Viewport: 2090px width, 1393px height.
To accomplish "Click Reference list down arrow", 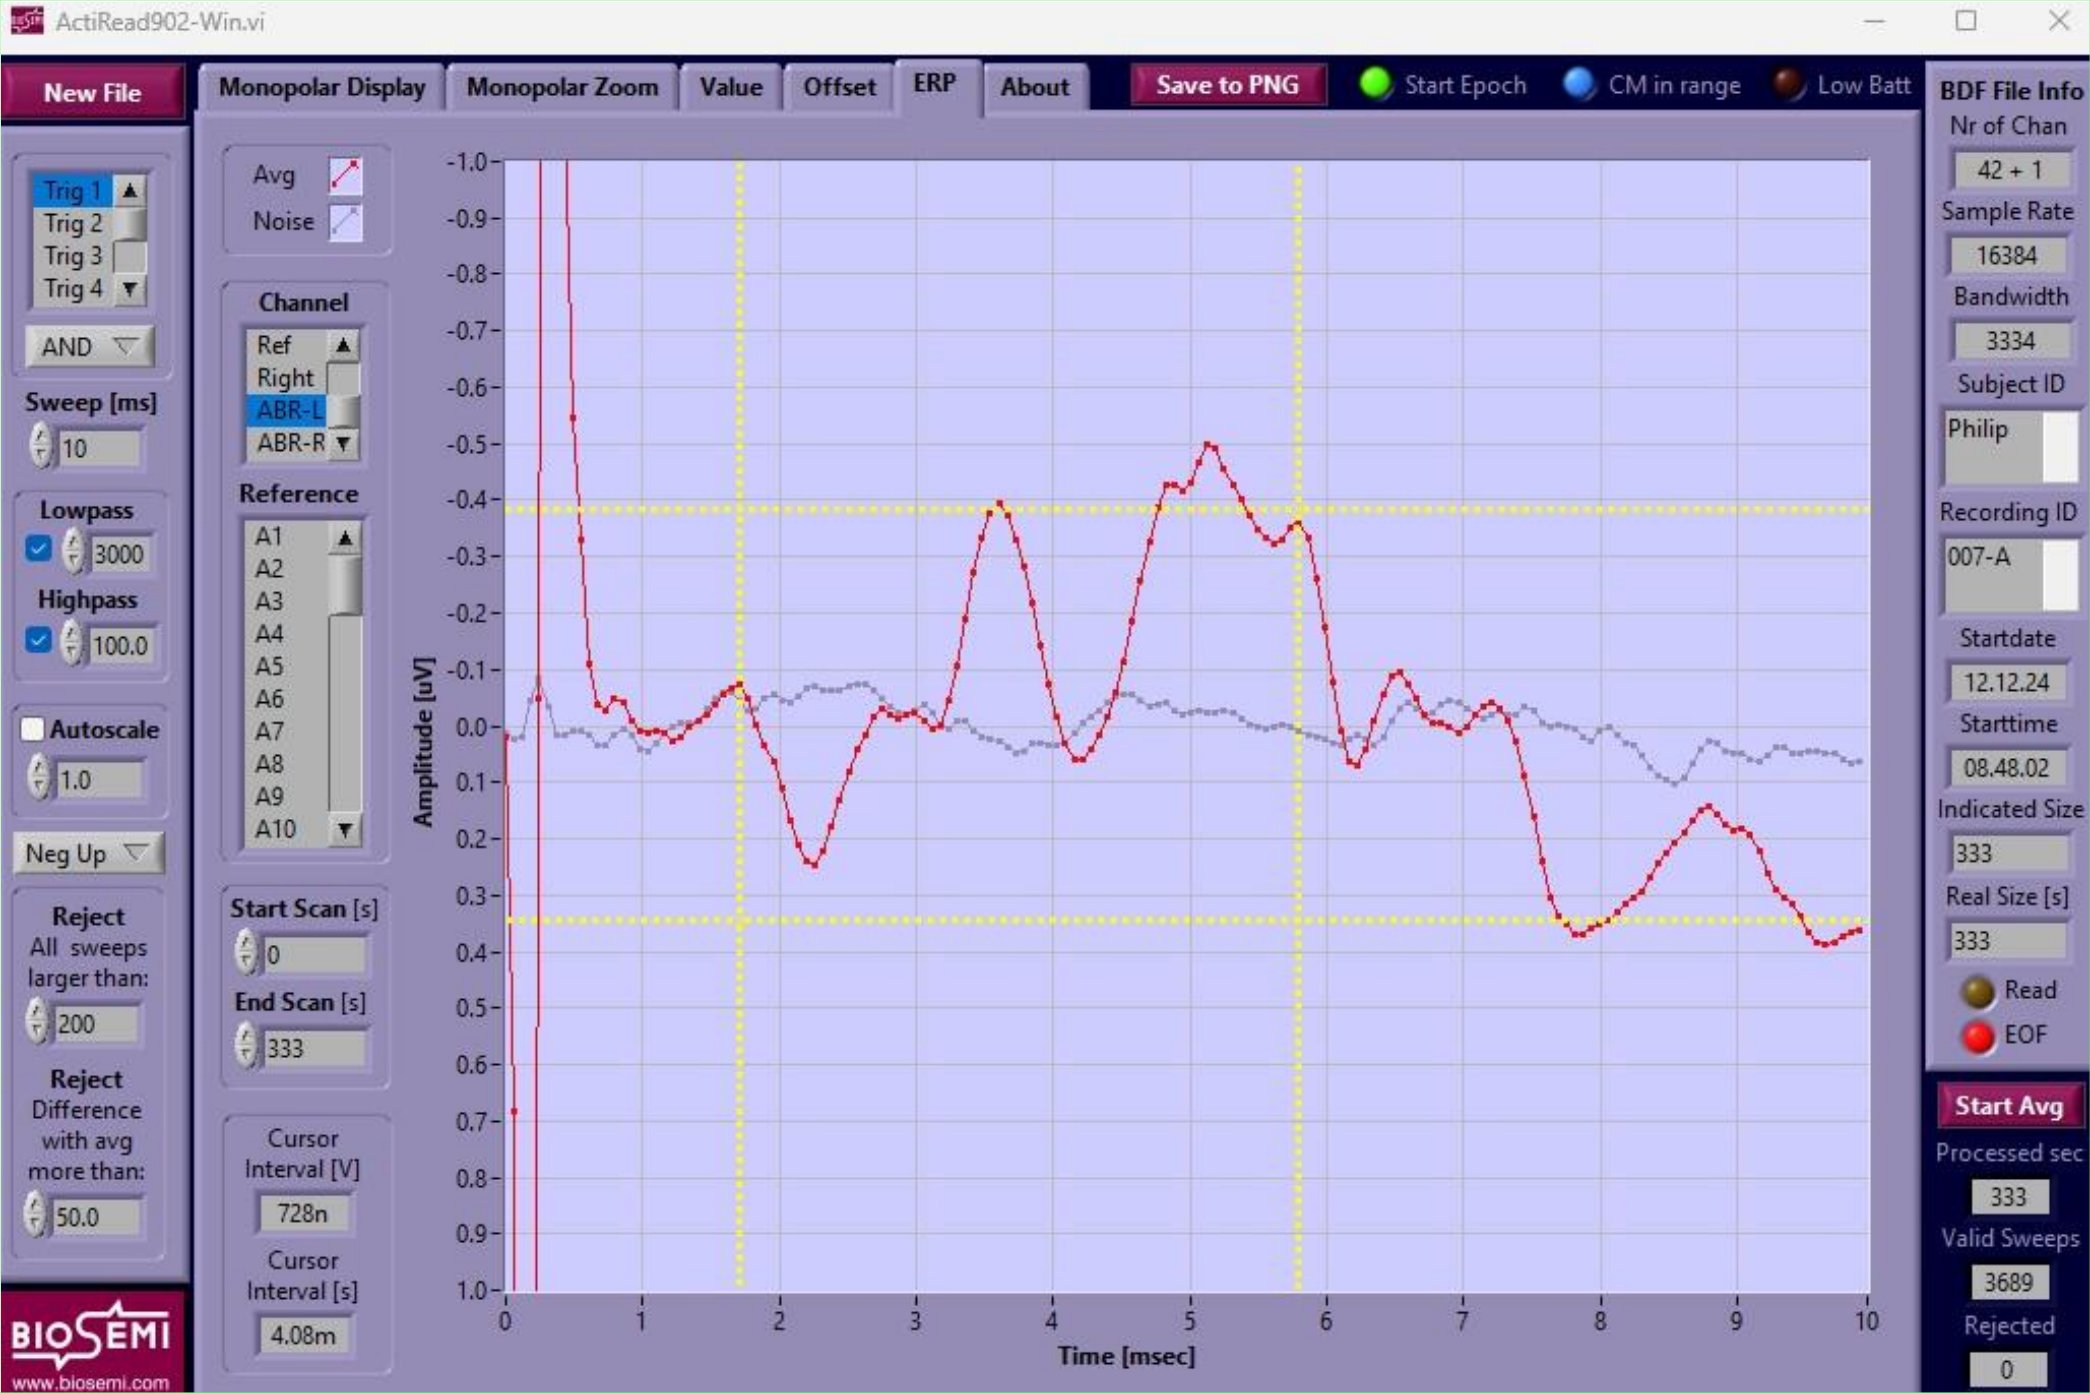I will 345,829.
